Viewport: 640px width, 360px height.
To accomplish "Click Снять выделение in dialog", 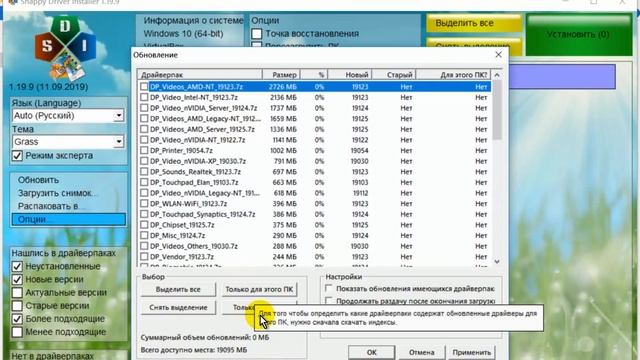I will tap(178, 307).
